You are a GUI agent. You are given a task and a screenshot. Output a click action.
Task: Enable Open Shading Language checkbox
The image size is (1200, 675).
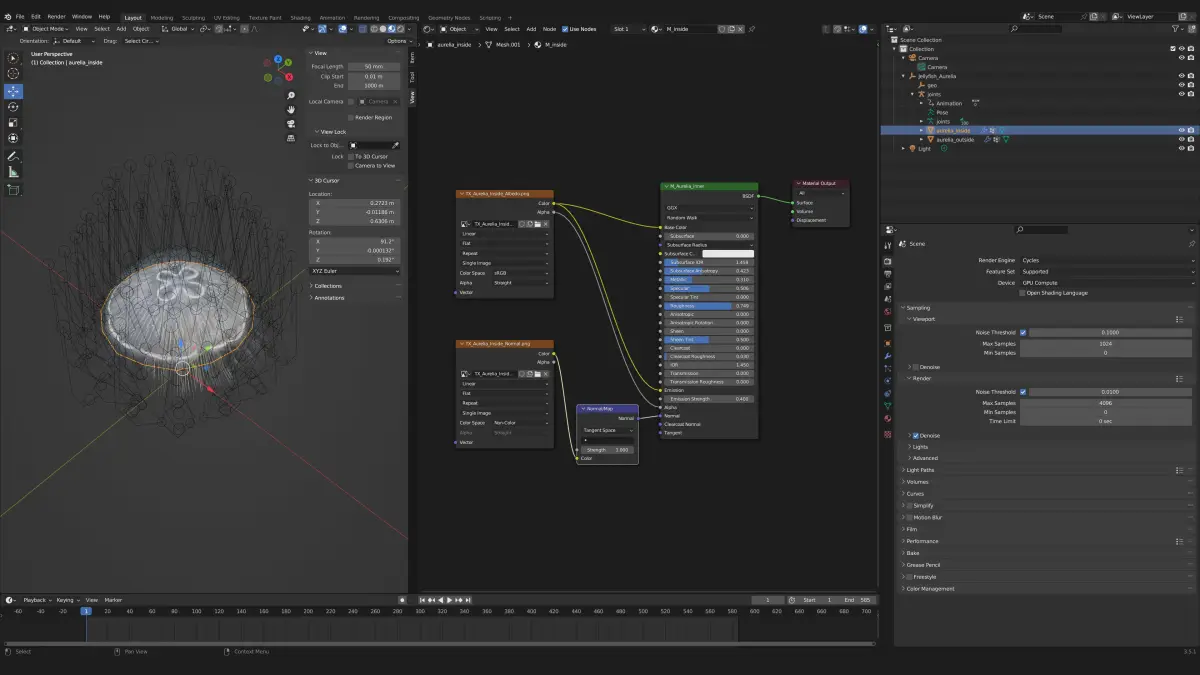[1022, 293]
